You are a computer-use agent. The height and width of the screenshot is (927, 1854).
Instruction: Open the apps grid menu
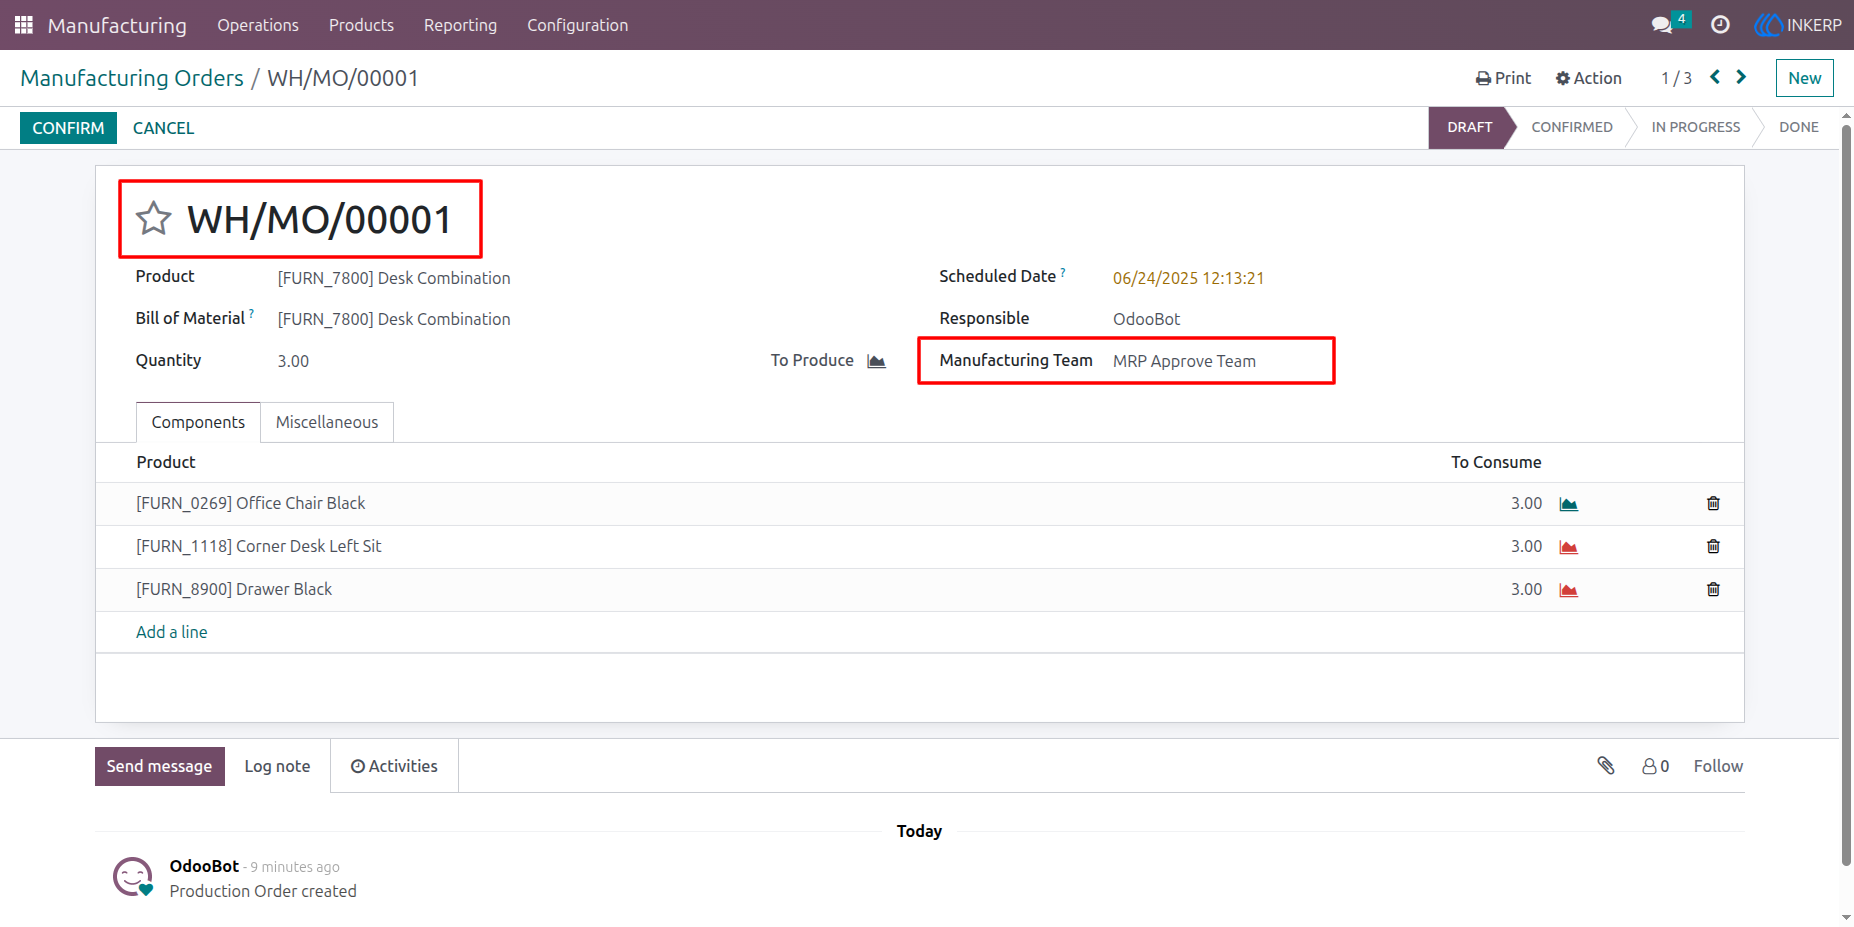24,25
